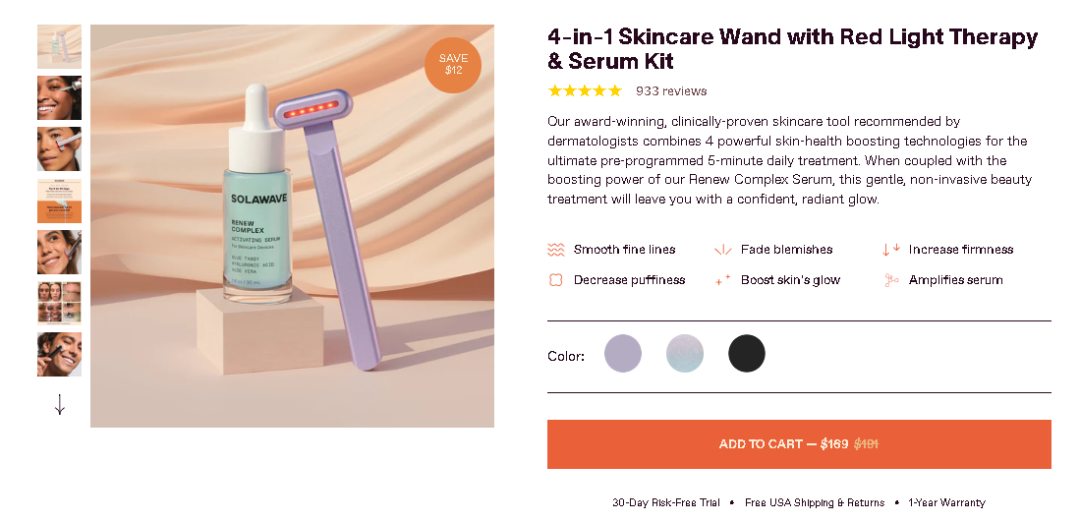Click the Fade blemishes icon
The height and width of the screenshot is (522, 1080).
point(723,250)
